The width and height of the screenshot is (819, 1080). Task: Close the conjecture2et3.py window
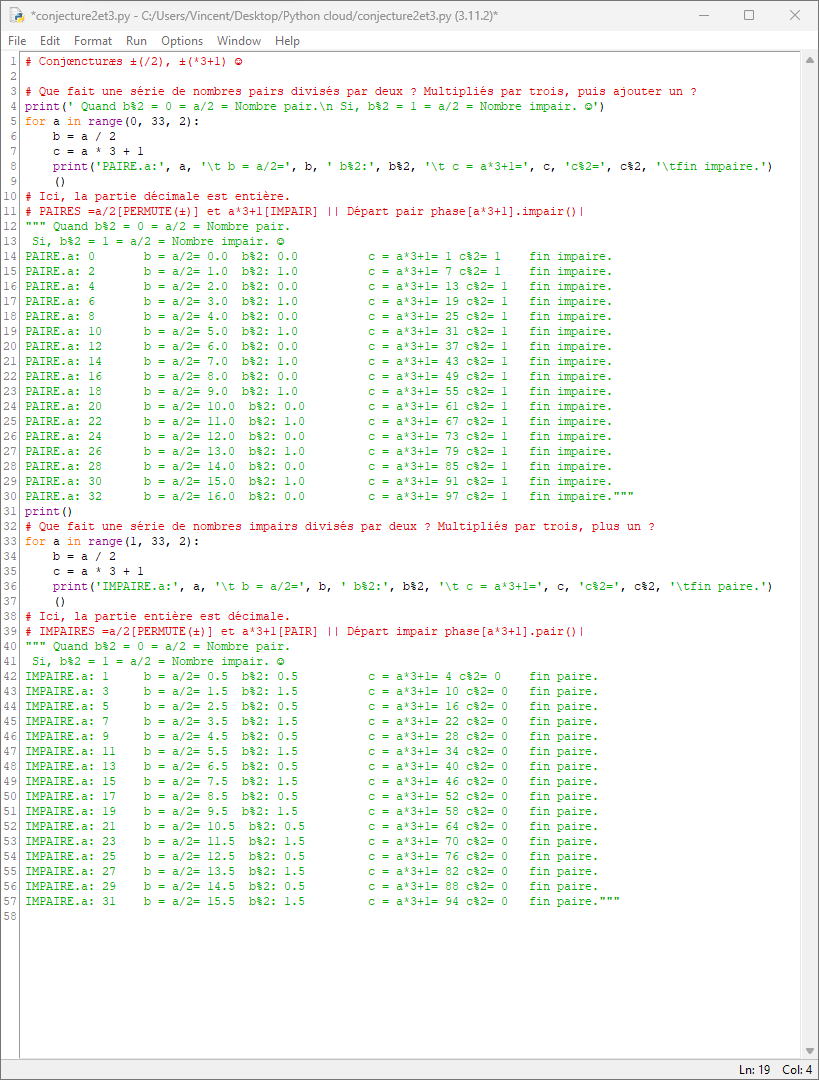(794, 14)
